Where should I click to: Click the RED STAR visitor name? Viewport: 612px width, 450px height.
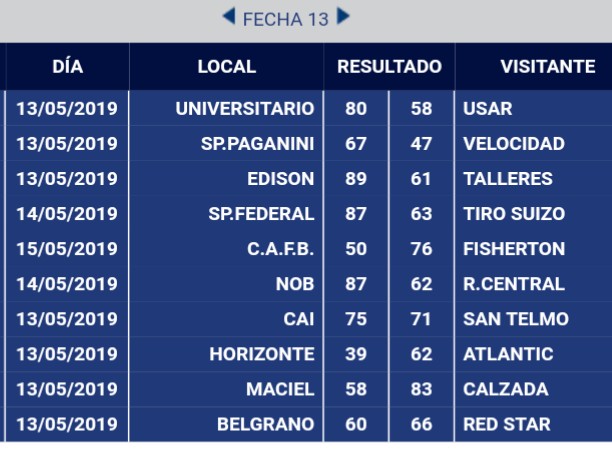(507, 424)
